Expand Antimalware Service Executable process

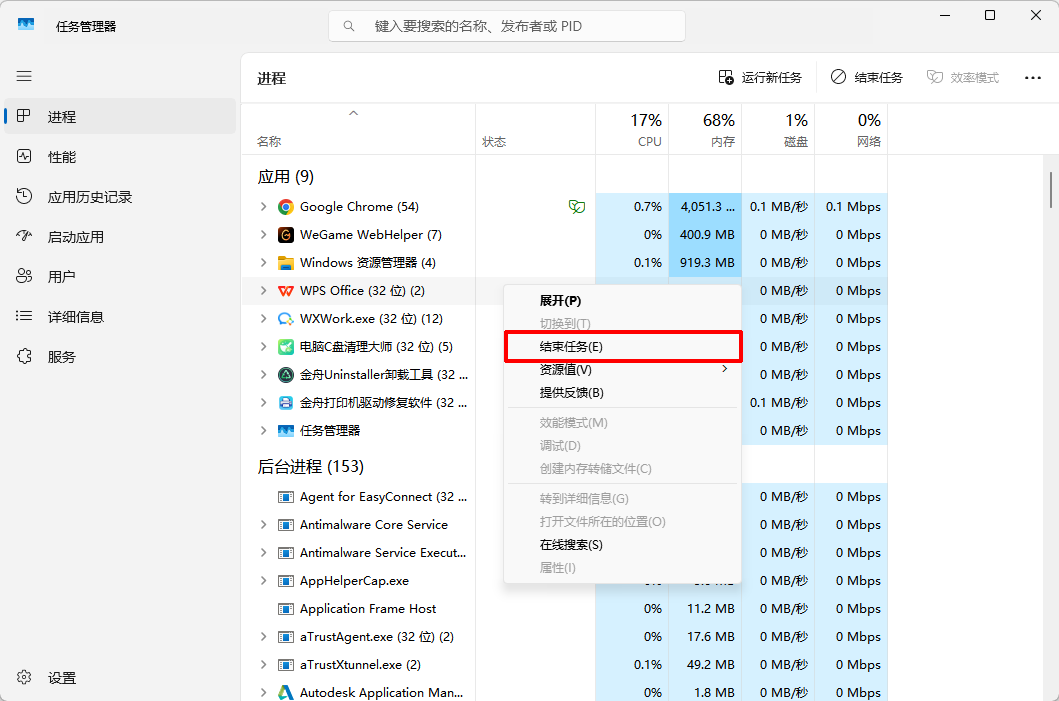tap(263, 552)
